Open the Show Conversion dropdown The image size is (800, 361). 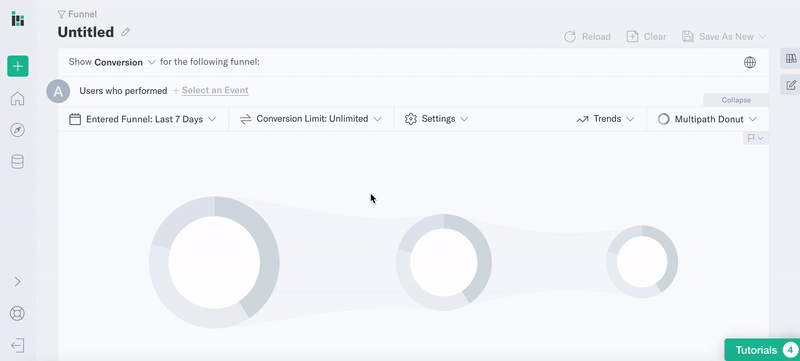pyautogui.click(x=124, y=62)
